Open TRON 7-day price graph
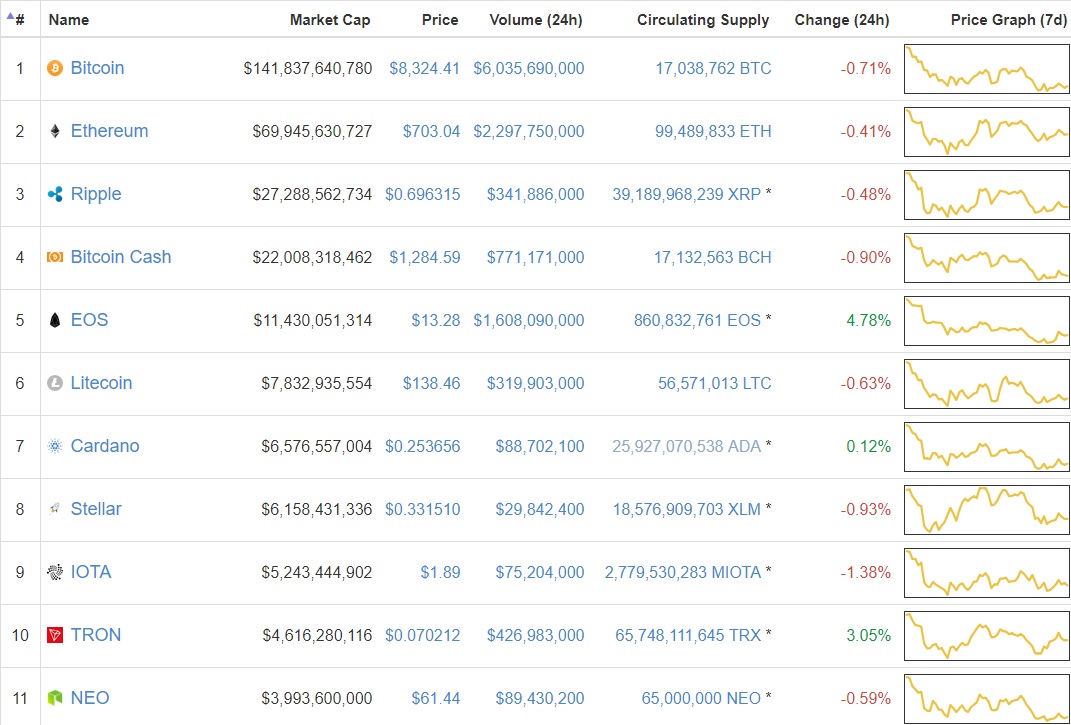 [987, 635]
